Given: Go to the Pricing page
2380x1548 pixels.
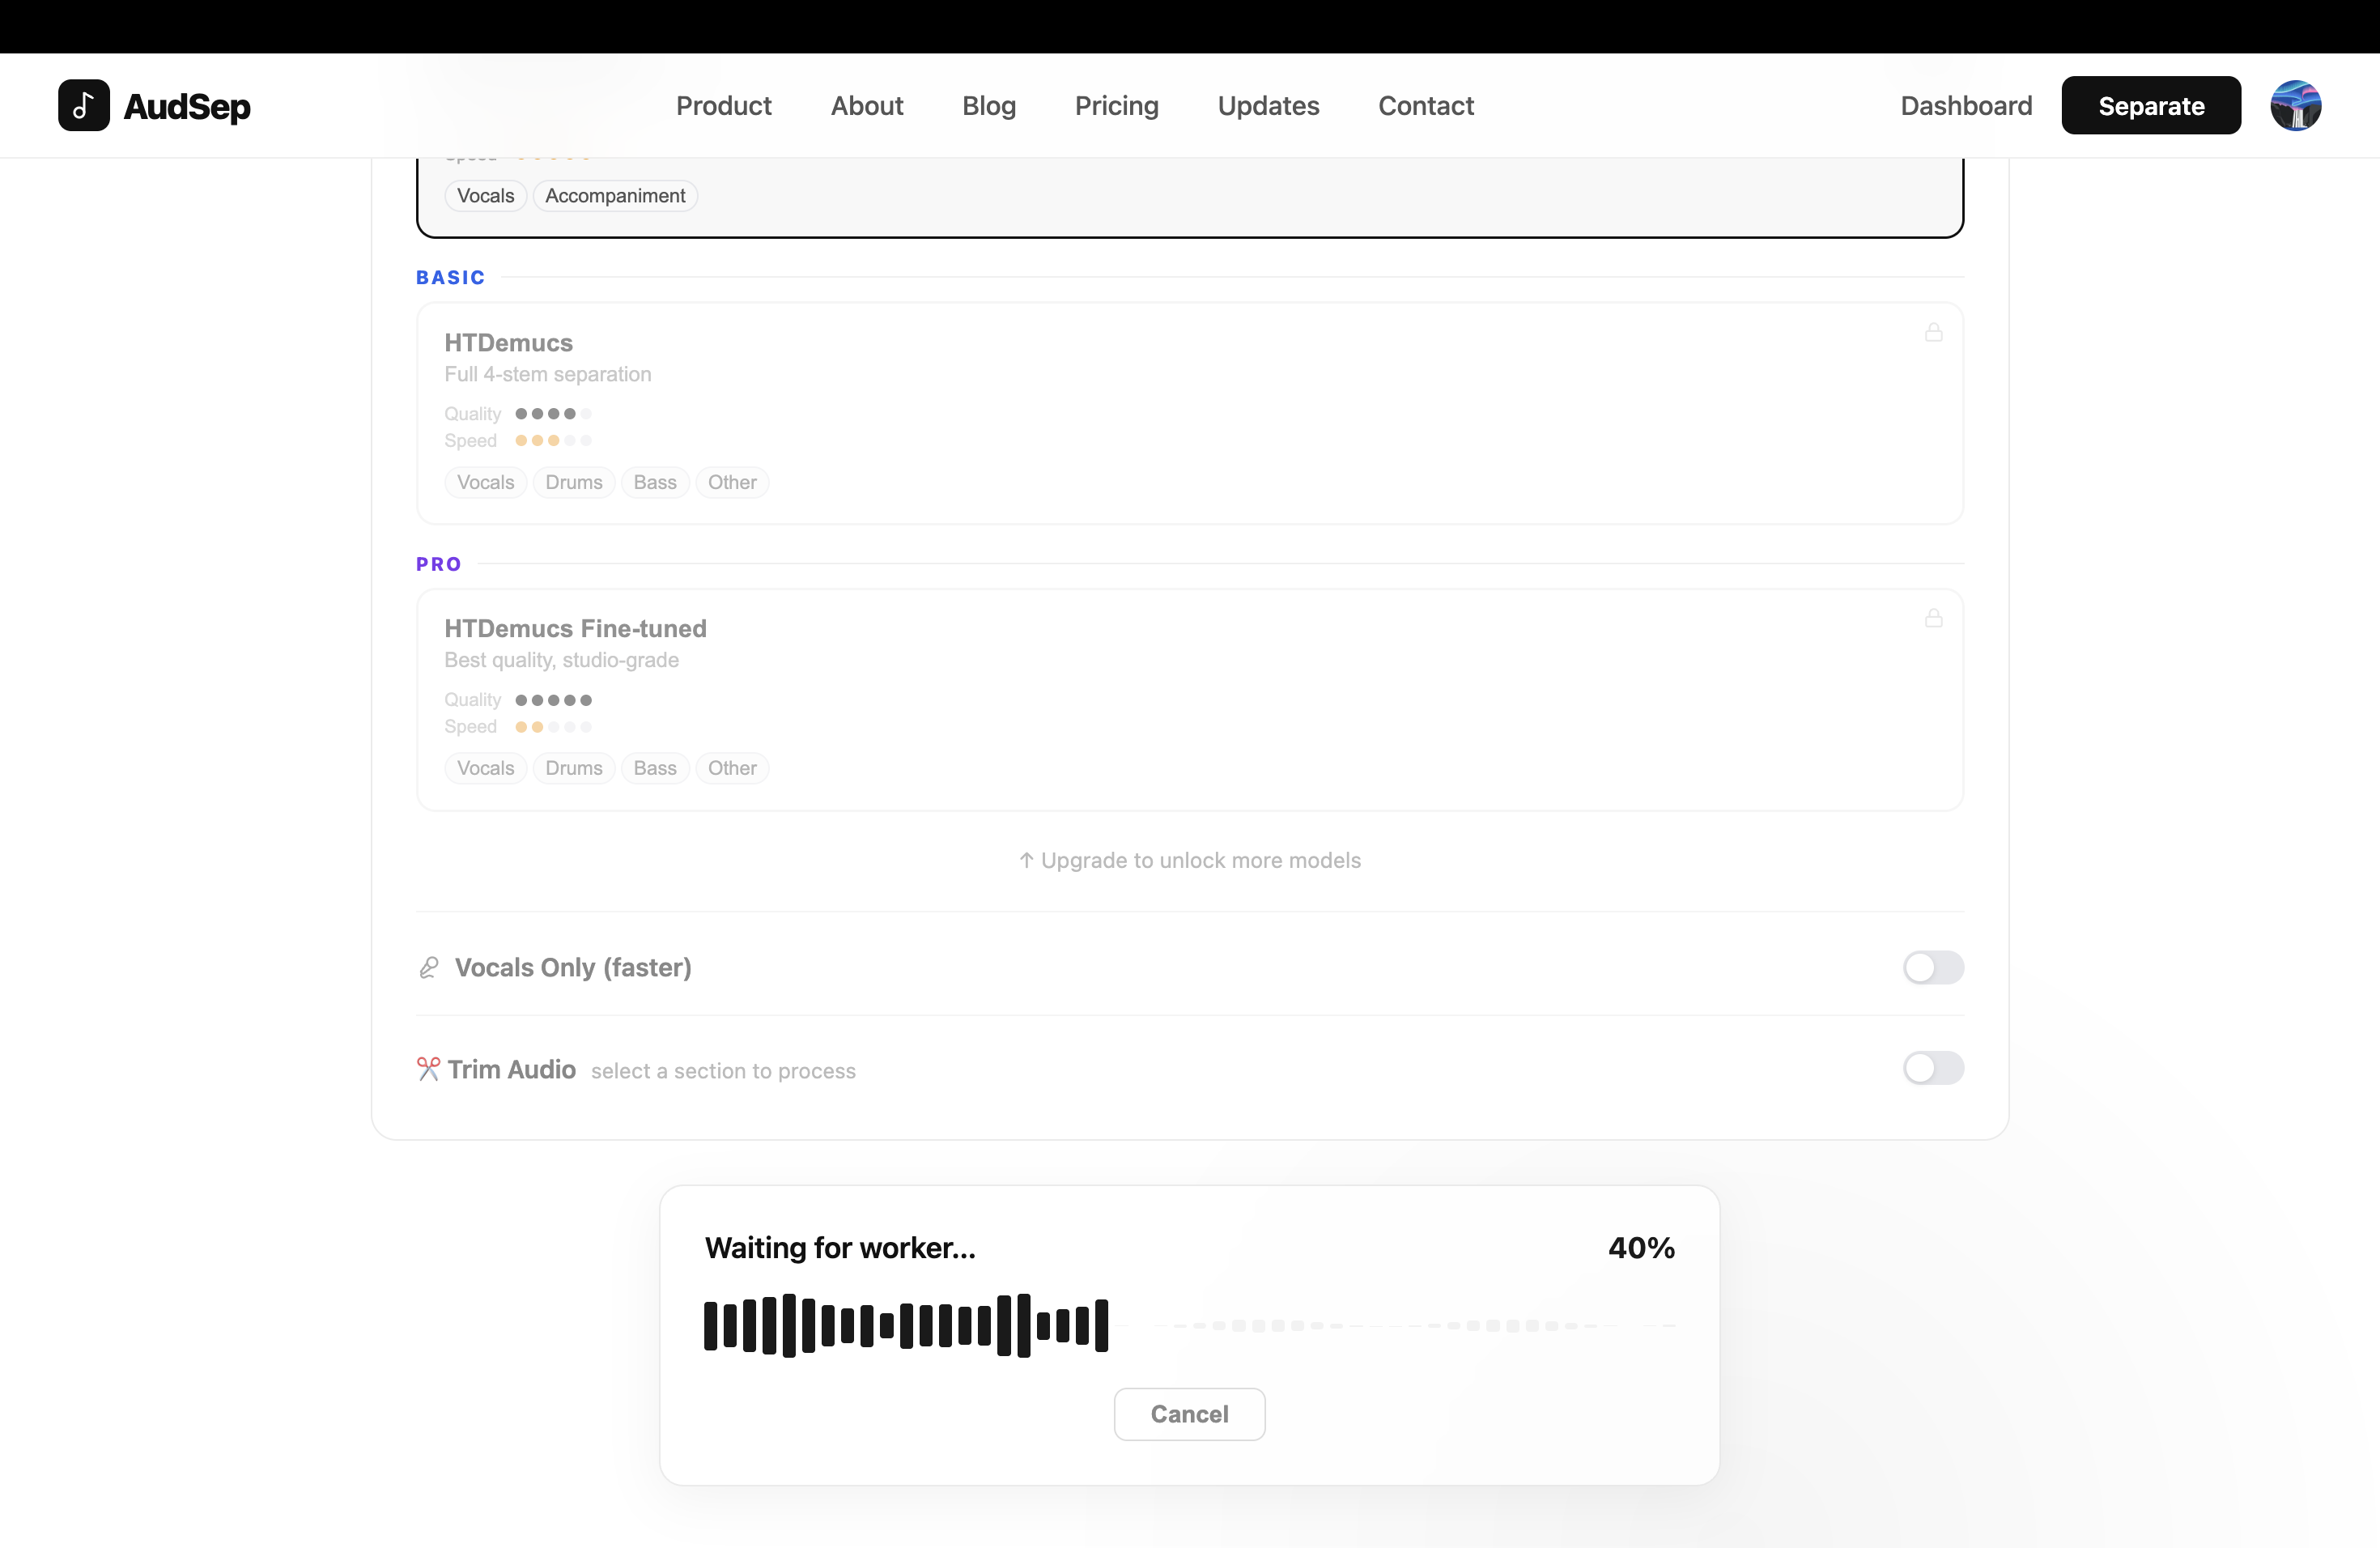Looking at the screenshot, I should 1116,105.
